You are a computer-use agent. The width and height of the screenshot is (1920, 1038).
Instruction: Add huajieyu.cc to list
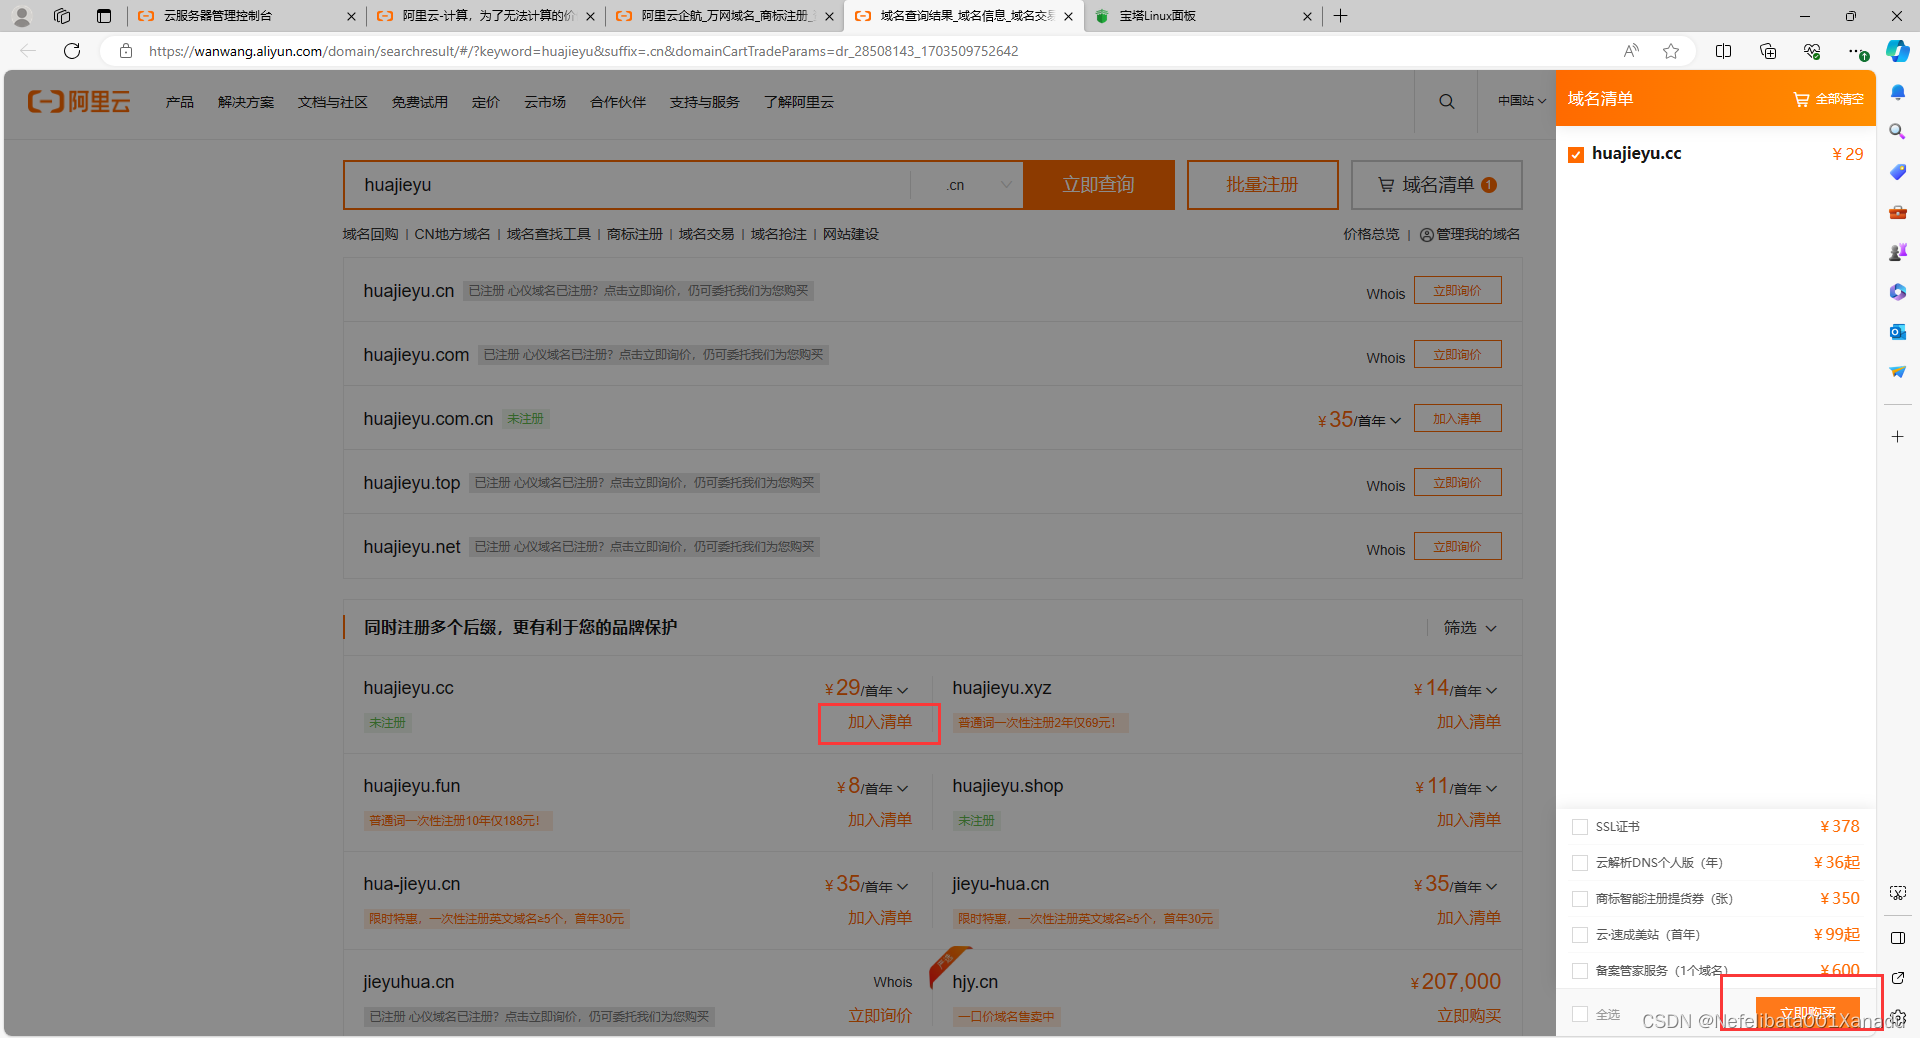tap(879, 722)
